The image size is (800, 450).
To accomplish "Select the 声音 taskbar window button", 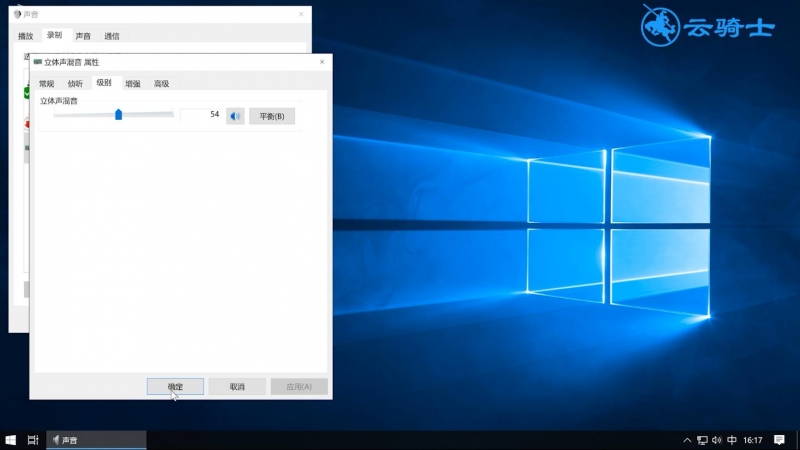I will tap(96, 440).
